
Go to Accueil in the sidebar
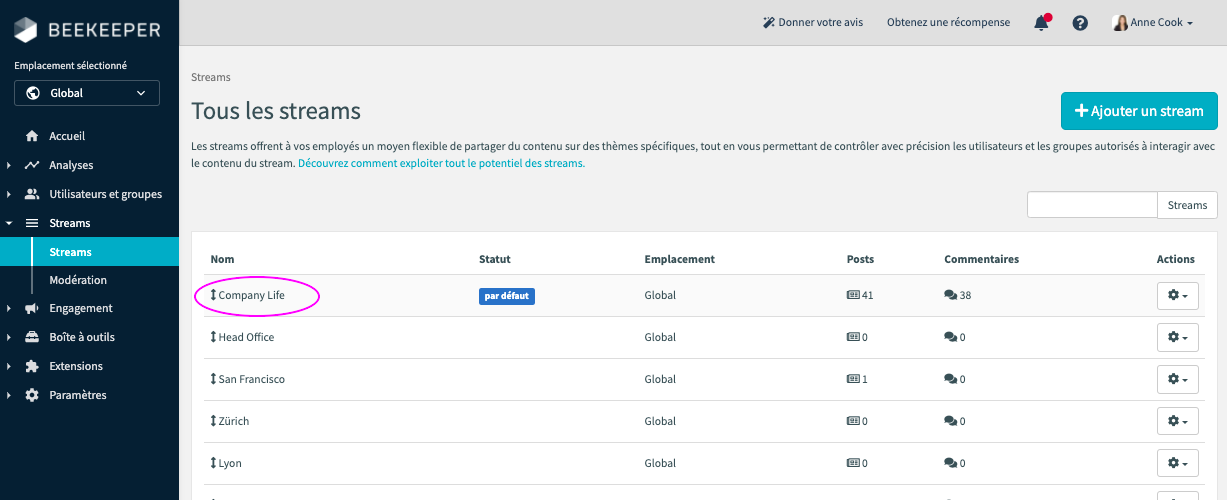pos(67,136)
